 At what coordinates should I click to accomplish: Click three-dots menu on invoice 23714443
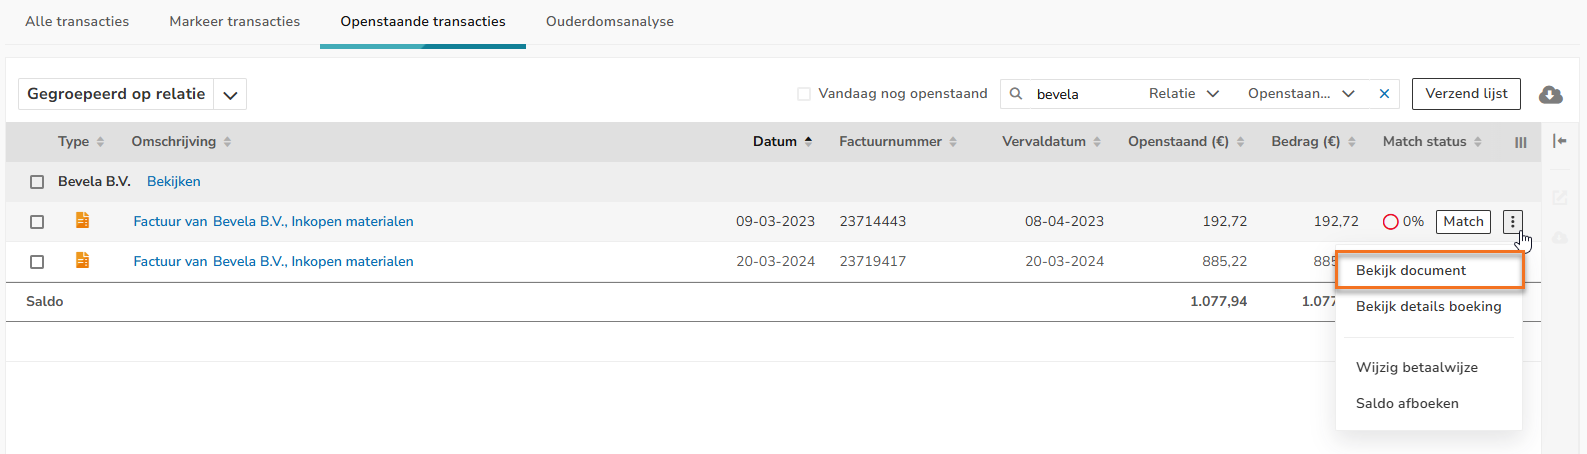click(x=1512, y=221)
